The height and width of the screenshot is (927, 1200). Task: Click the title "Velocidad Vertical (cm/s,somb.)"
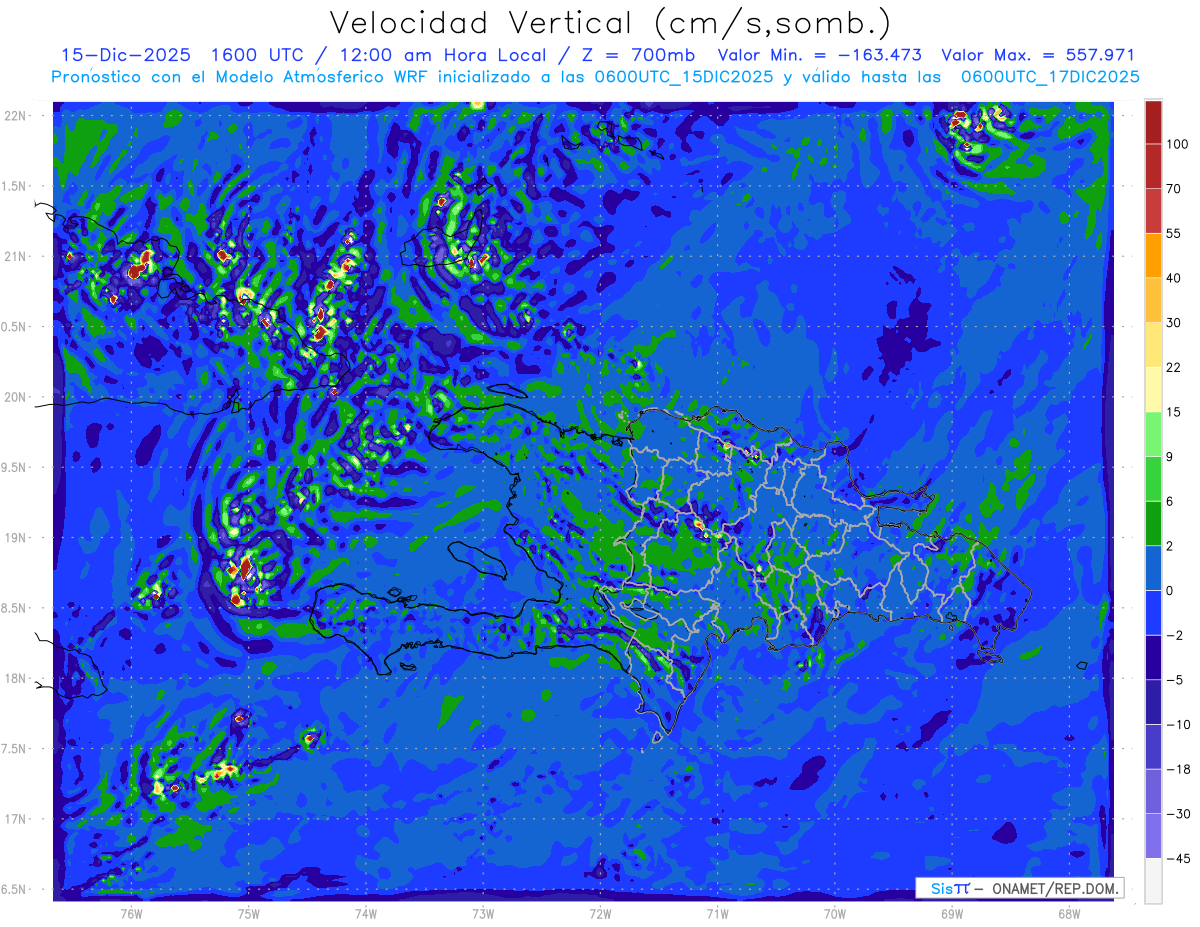click(x=610, y=23)
